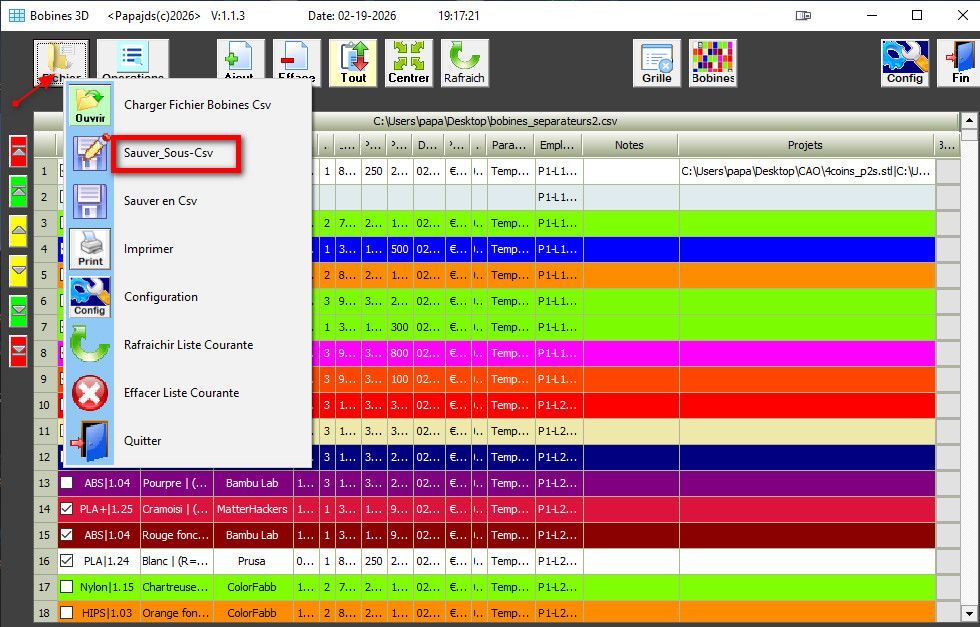Click the Projets cell with 4coins_p2s.stl path
Image resolution: width=980 pixels, height=627 pixels.
(x=807, y=171)
